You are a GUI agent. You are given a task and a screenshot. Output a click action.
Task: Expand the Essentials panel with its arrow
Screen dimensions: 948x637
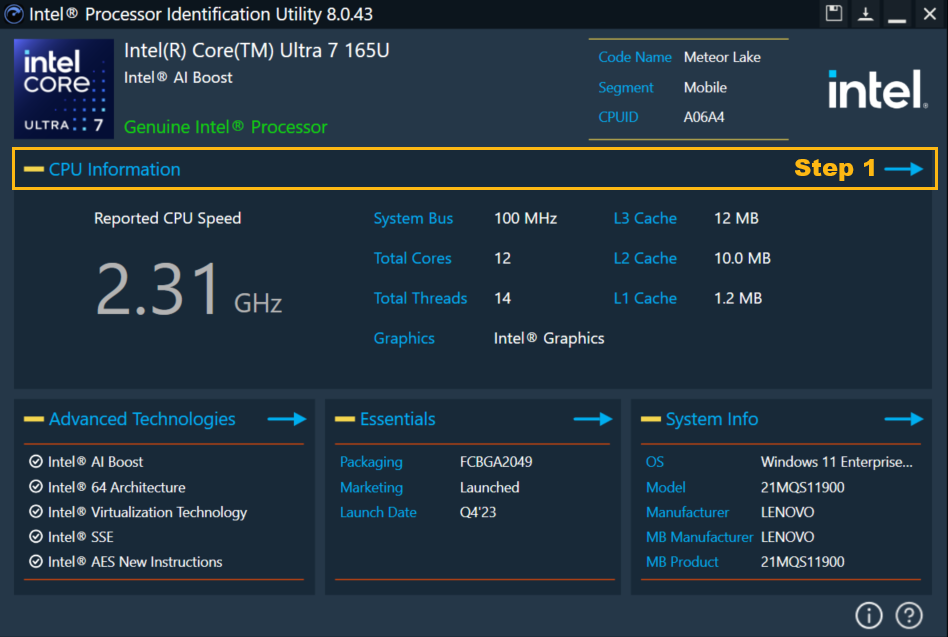coord(592,419)
